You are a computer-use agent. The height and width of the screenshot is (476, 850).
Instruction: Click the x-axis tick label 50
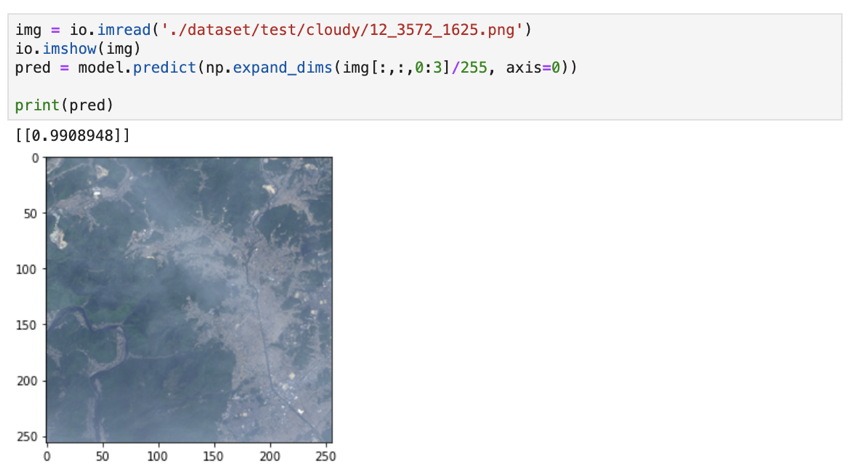[x=102, y=456]
